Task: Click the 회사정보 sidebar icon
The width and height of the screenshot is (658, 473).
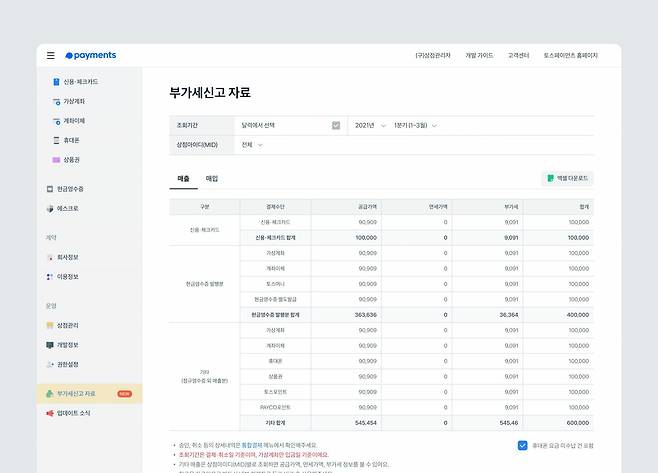Action: (x=50, y=257)
